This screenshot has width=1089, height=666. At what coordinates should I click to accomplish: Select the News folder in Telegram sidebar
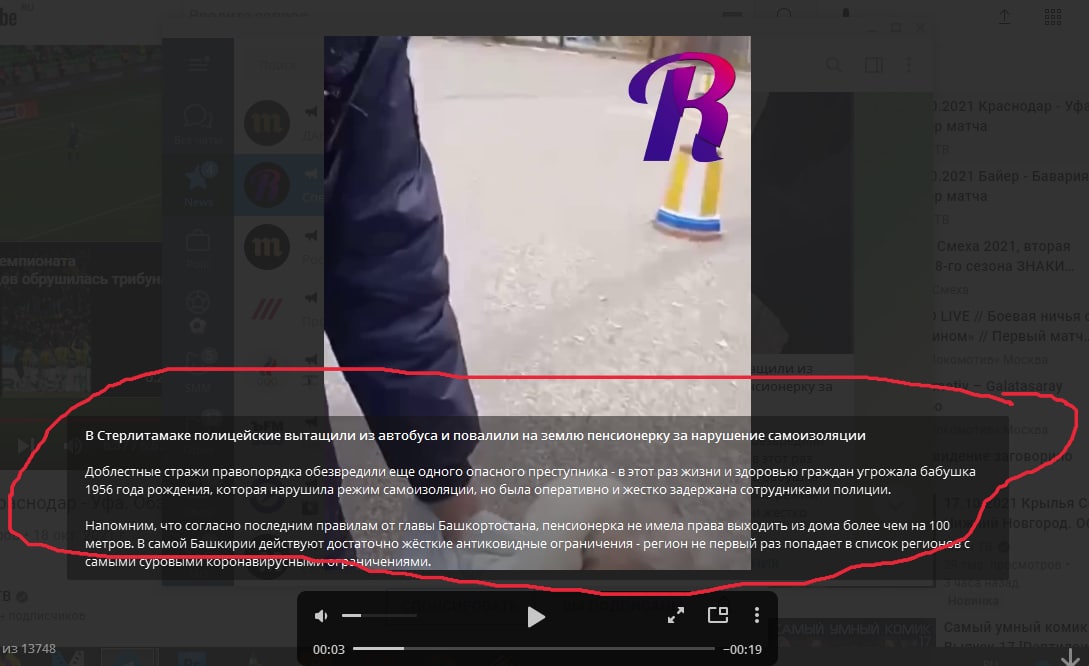(x=199, y=185)
